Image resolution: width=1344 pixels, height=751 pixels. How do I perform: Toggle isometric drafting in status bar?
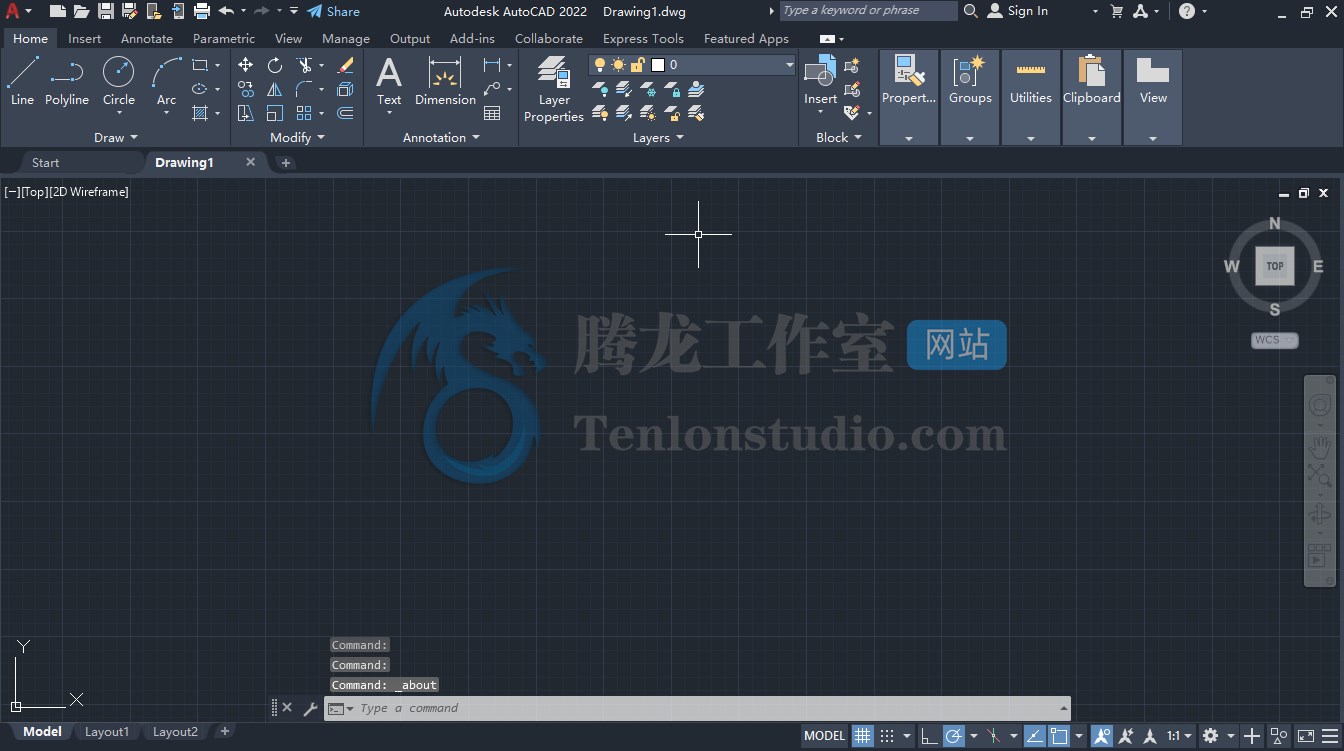tap(994, 736)
